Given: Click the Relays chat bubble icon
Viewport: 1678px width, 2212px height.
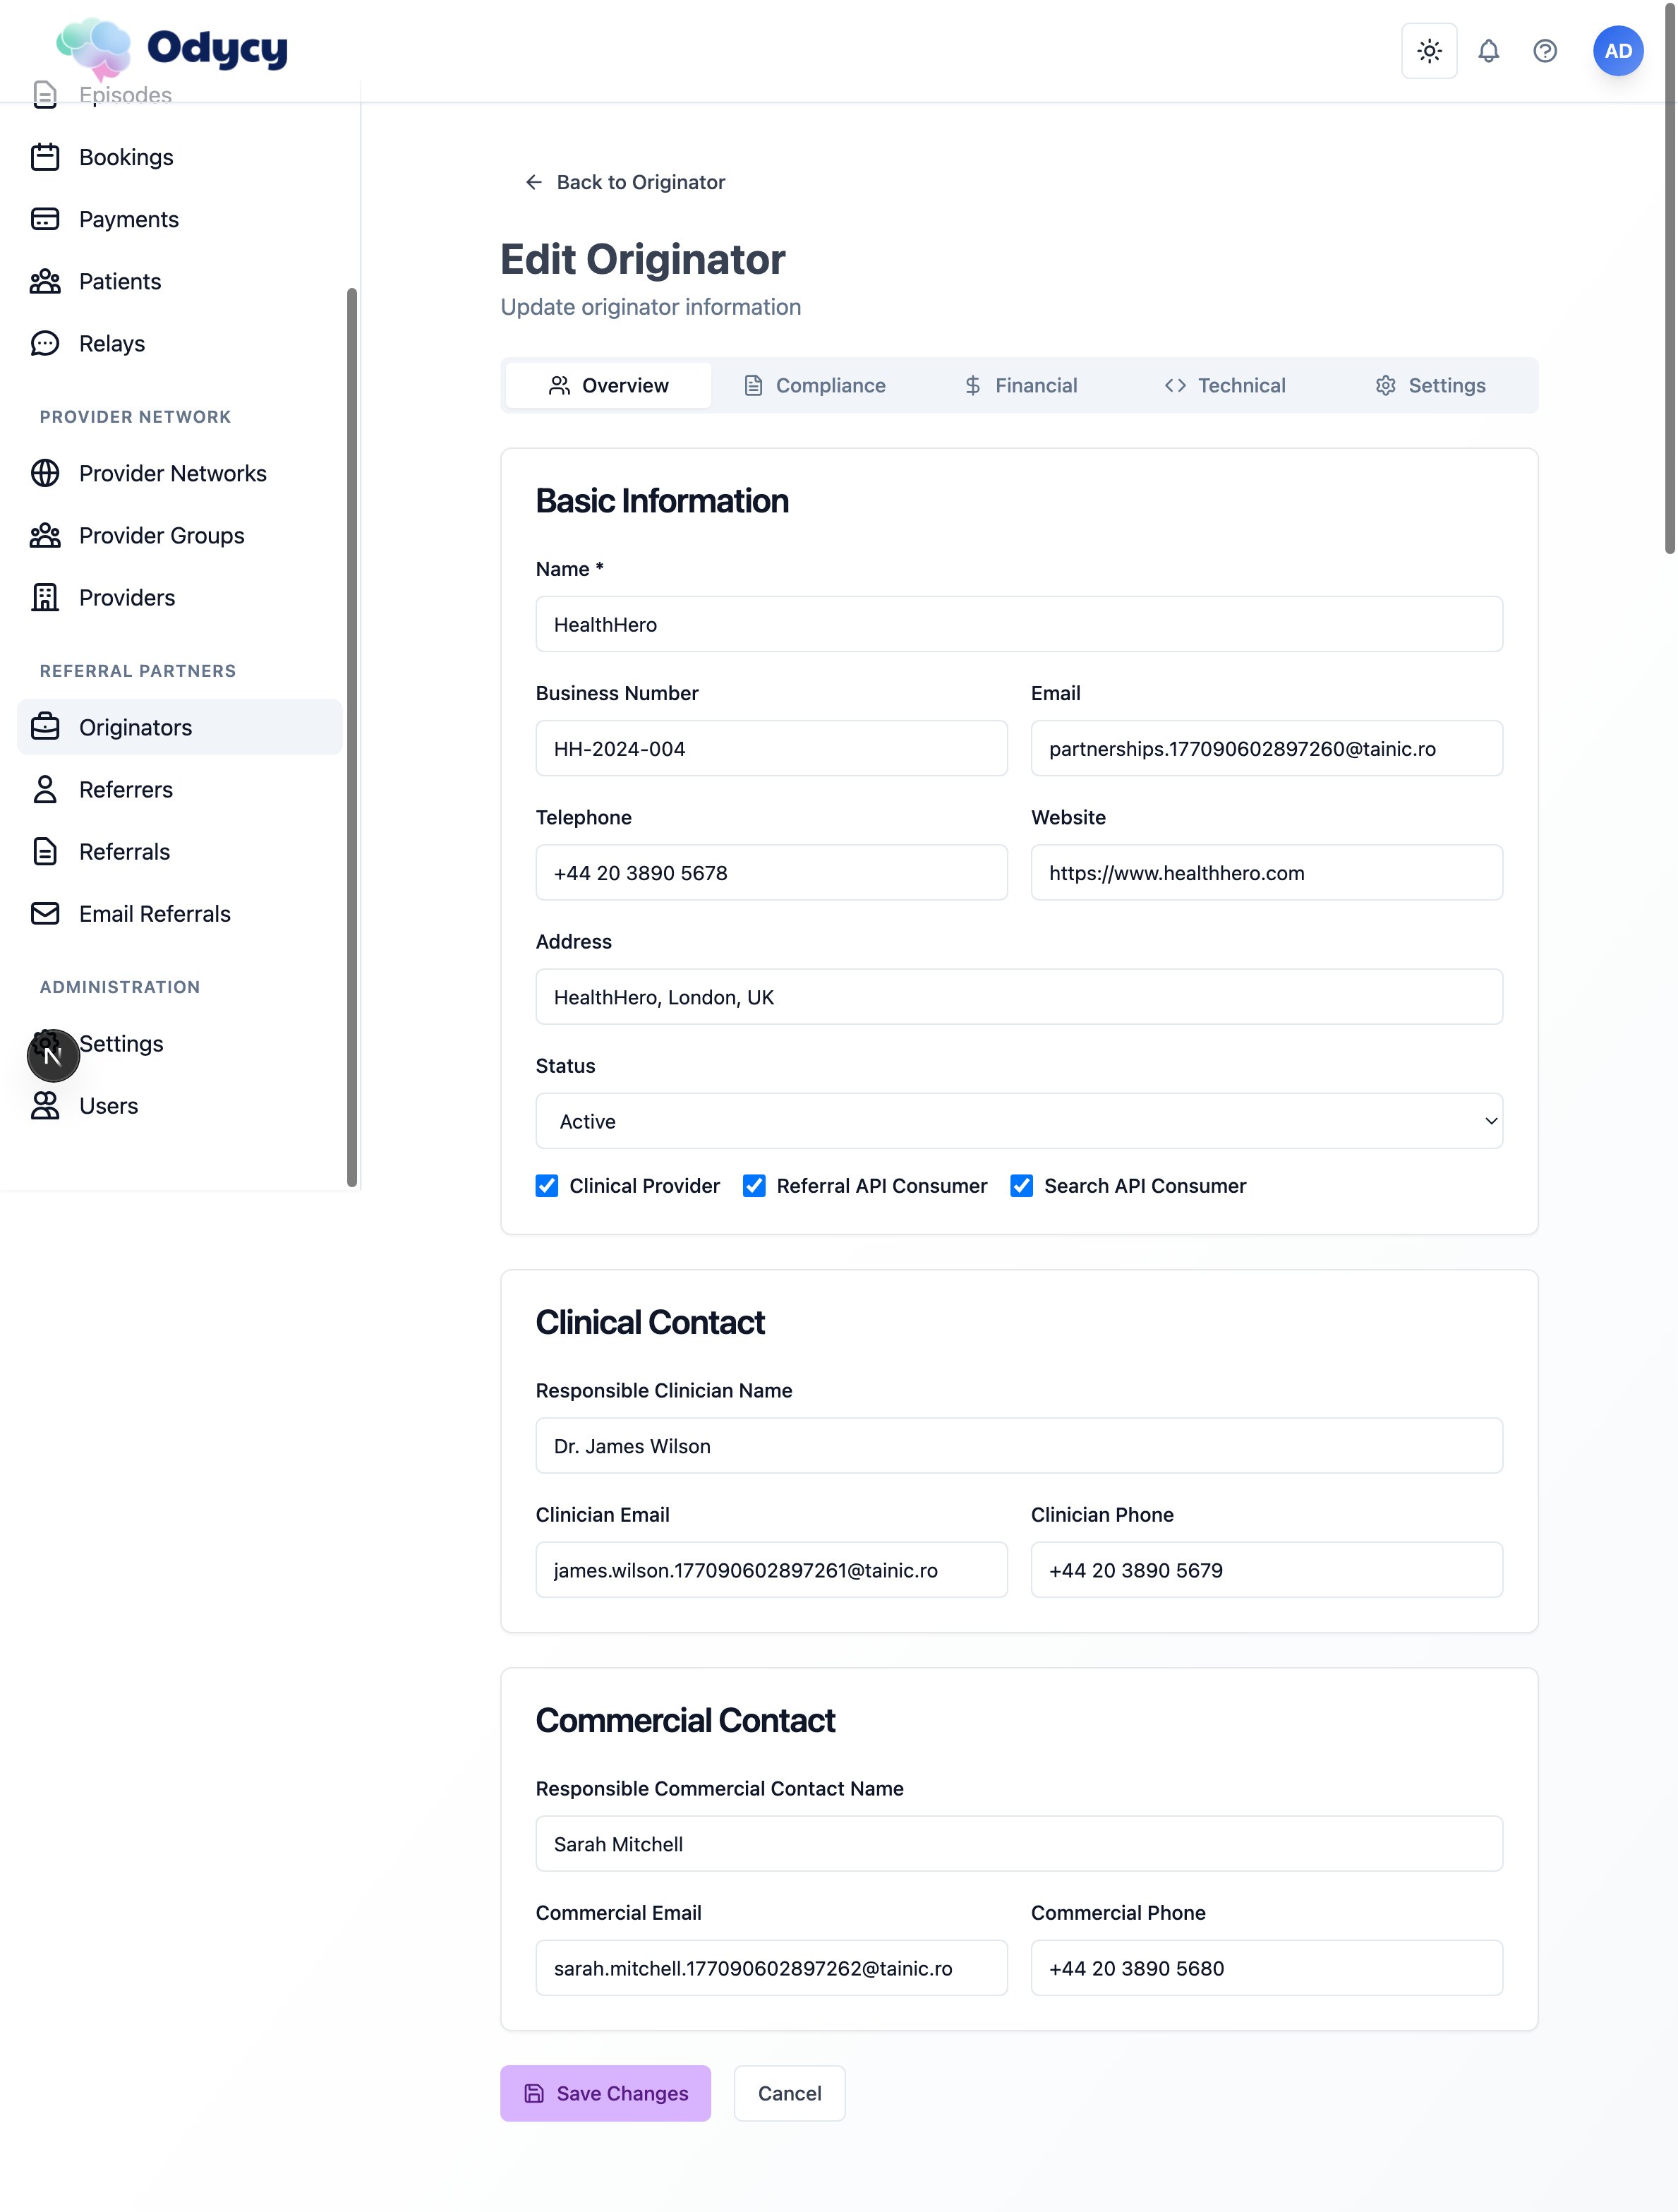Looking at the screenshot, I should pos(45,344).
